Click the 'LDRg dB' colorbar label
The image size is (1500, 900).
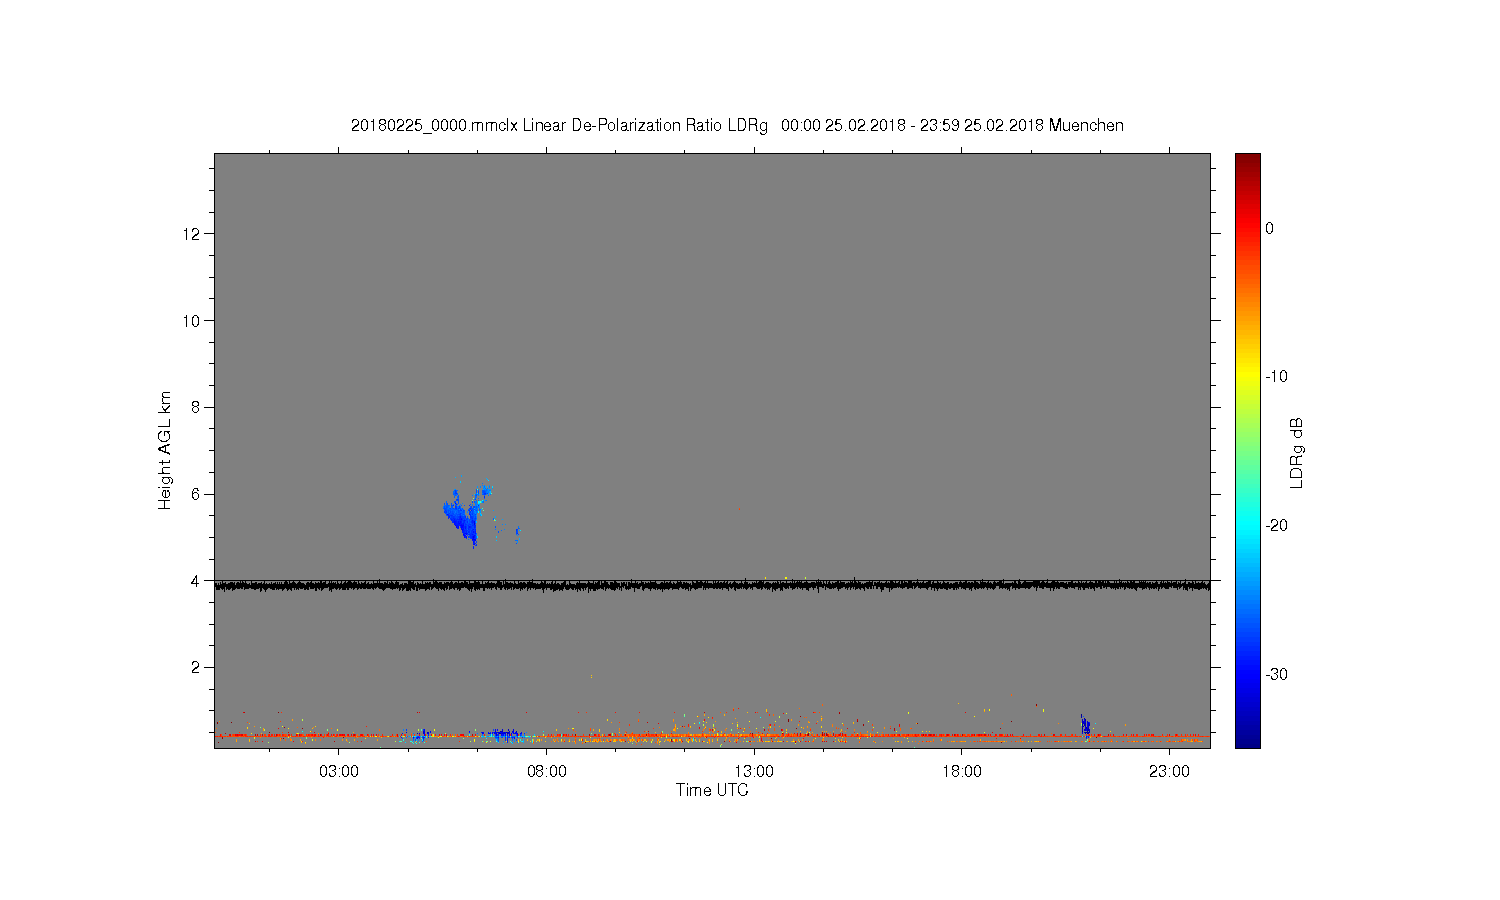1297,452
